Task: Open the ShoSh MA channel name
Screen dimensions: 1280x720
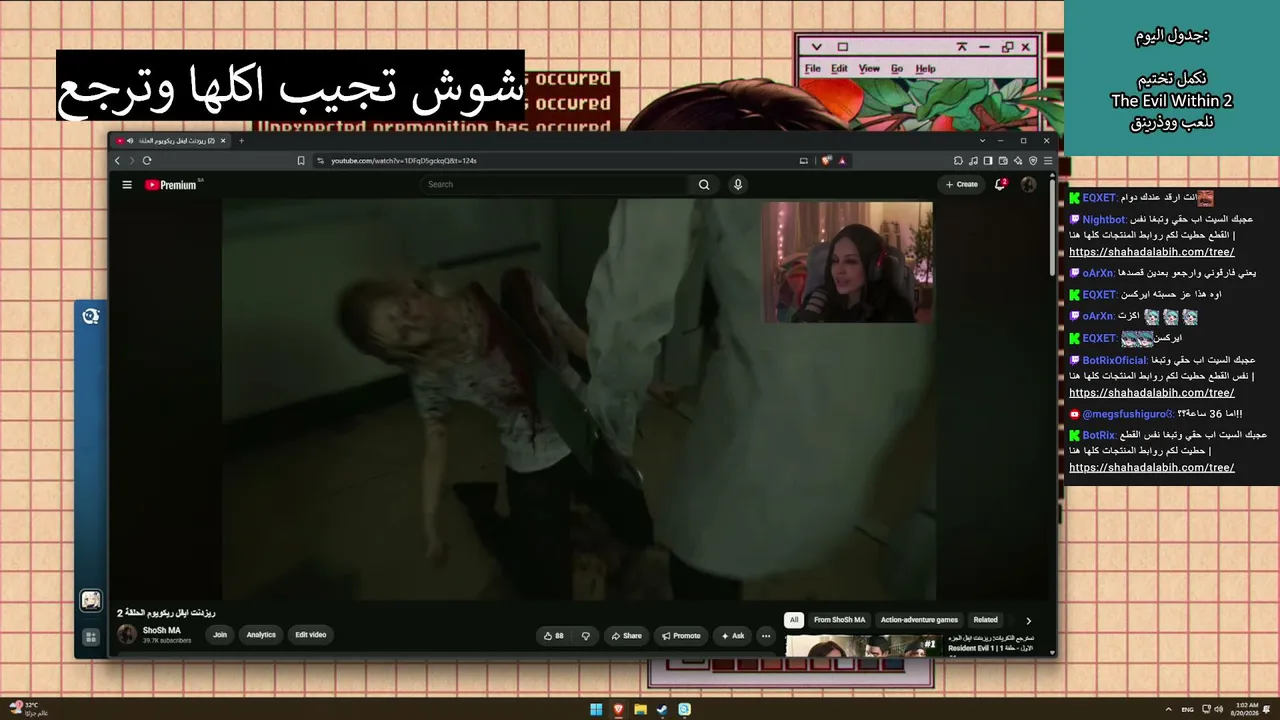Action: [162, 631]
